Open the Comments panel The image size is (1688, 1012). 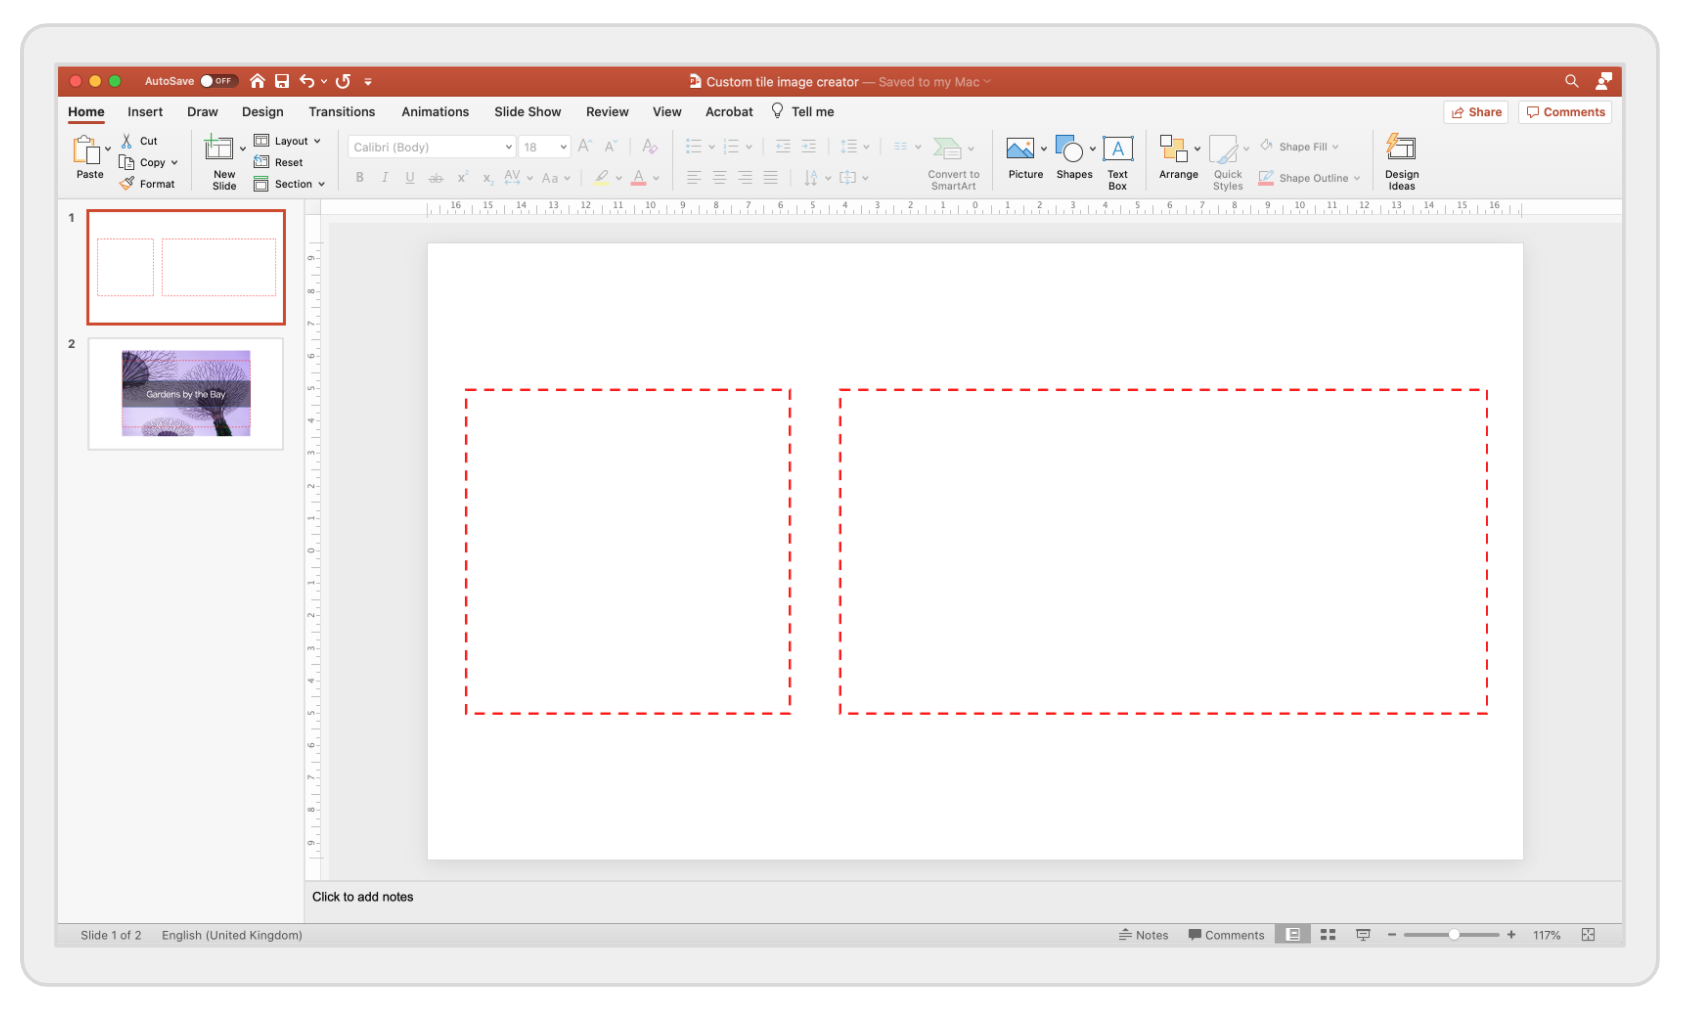pos(1564,111)
